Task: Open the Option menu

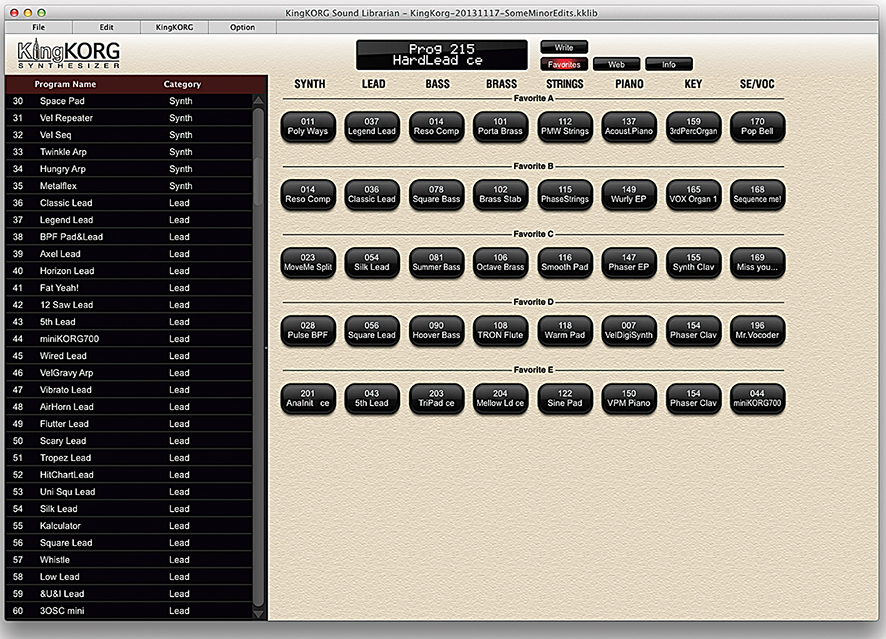Action: click(x=242, y=27)
